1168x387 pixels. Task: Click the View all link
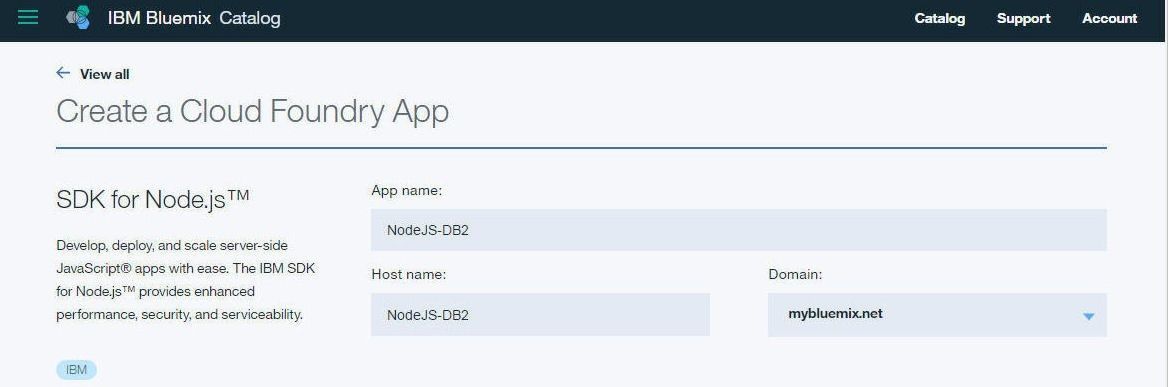tap(104, 74)
